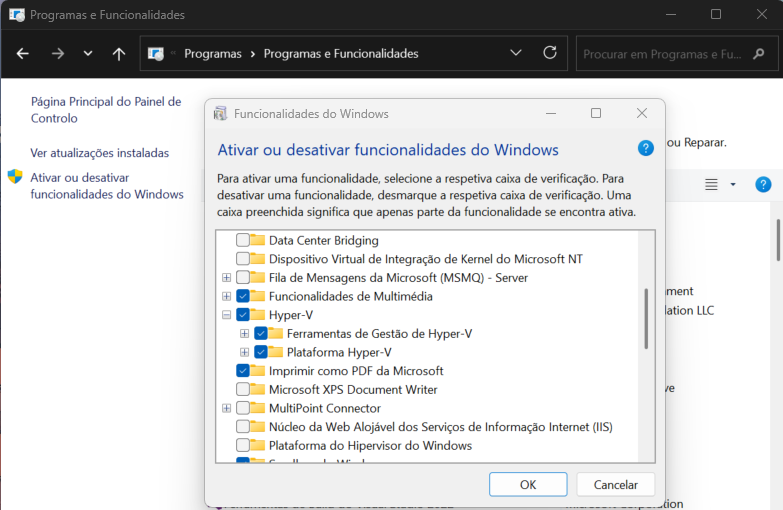This screenshot has width=783, height=510.
Task: Enable Microsoft XPS Document Writer checkbox
Action: (243, 389)
